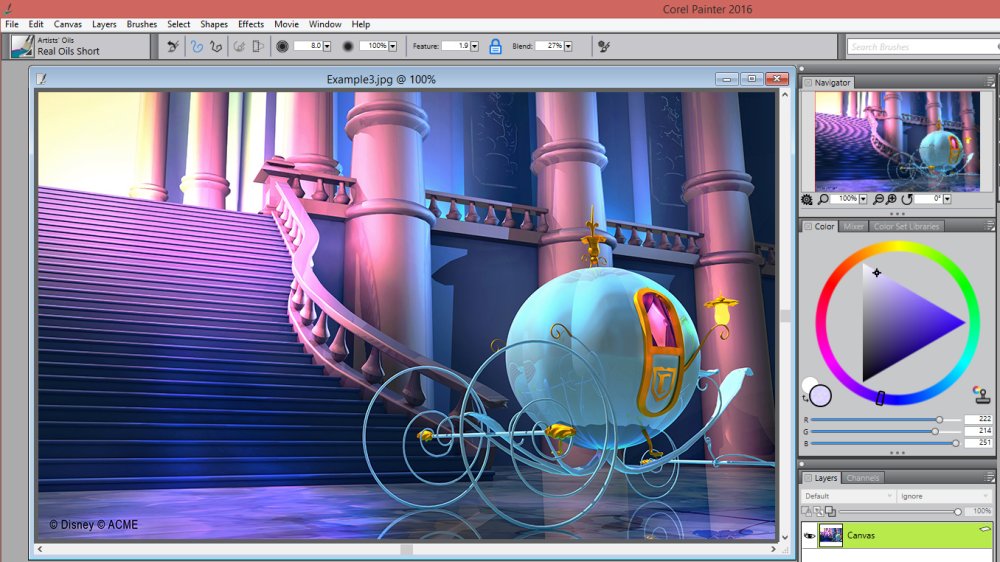Switch to the Channels tab
Viewport: 1000px width, 562px height.
click(x=863, y=478)
